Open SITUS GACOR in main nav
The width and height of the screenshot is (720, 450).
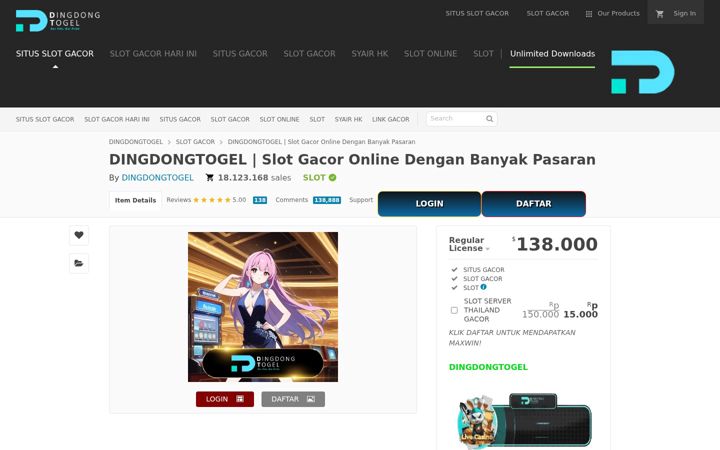coord(240,54)
